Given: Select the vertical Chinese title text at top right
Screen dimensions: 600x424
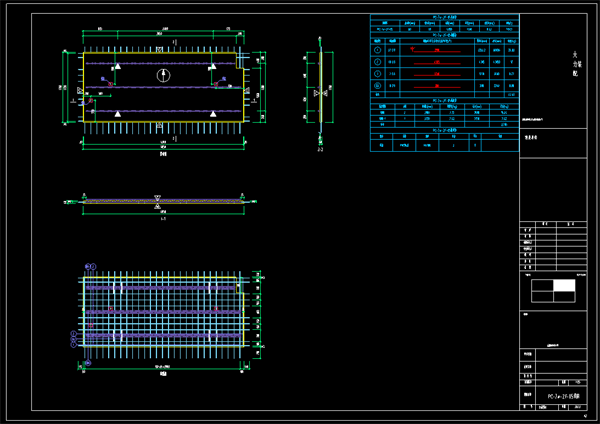Looking at the screenshot, I should [x=577, y=64].
